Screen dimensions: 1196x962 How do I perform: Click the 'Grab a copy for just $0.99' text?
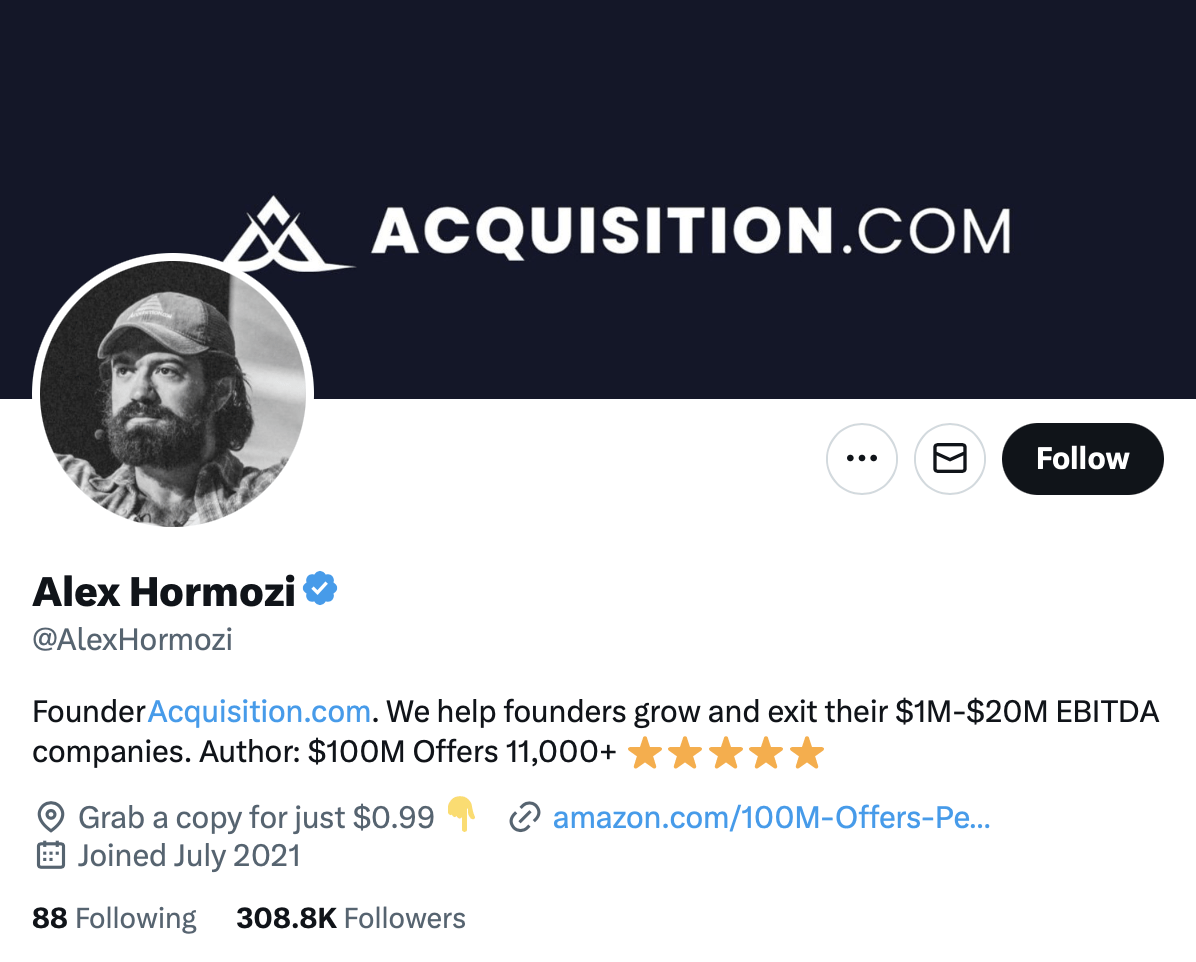click(x=256, y=818)
